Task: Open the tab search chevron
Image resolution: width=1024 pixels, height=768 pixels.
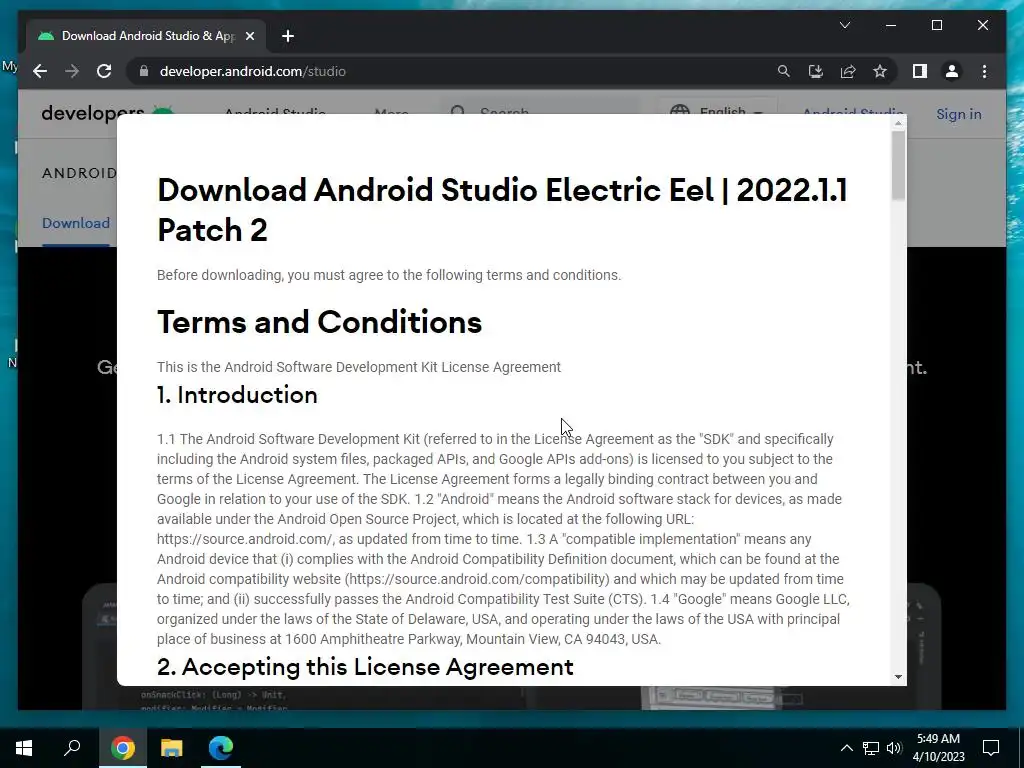Action: coord(844,25)
